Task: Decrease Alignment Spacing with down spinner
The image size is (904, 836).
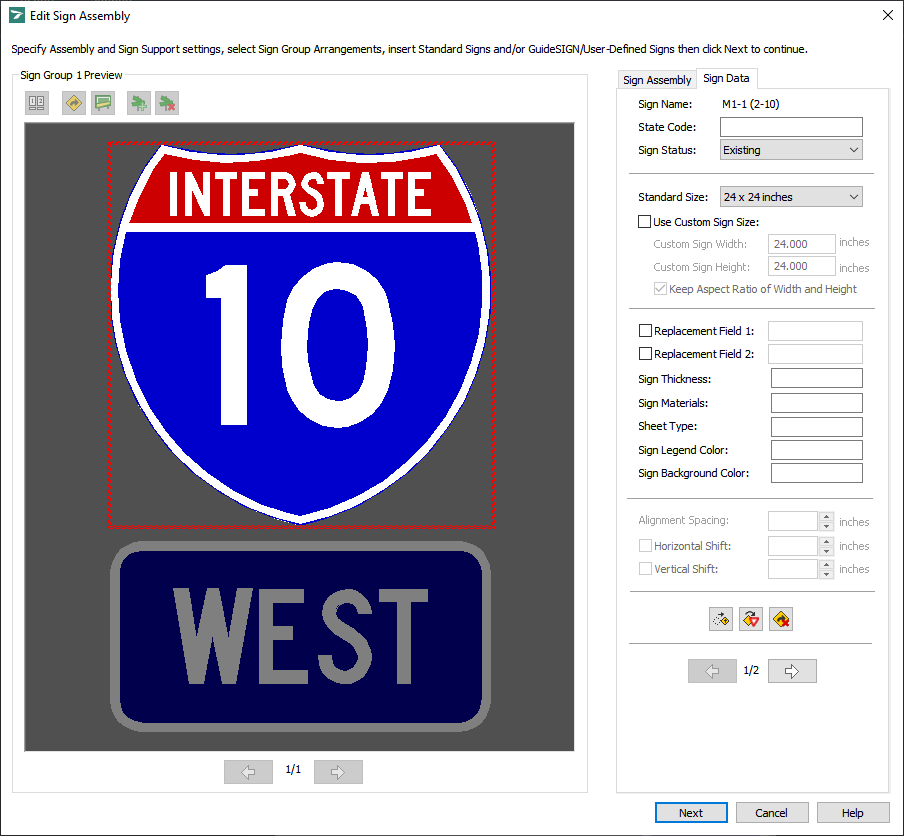Action: coord(826,526)
